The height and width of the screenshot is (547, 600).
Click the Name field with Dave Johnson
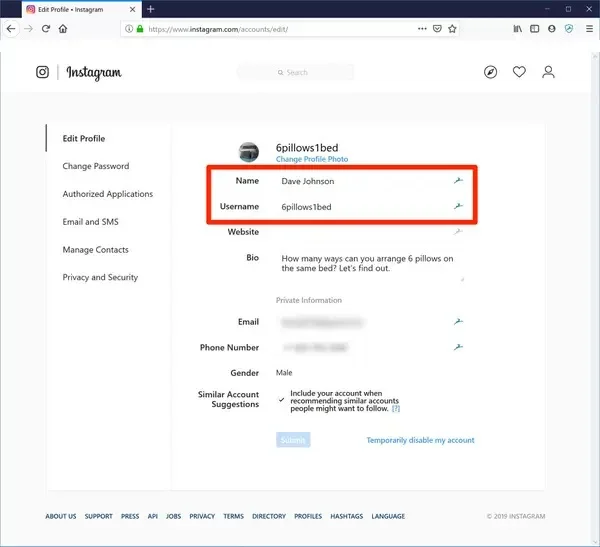pos(360,181)
